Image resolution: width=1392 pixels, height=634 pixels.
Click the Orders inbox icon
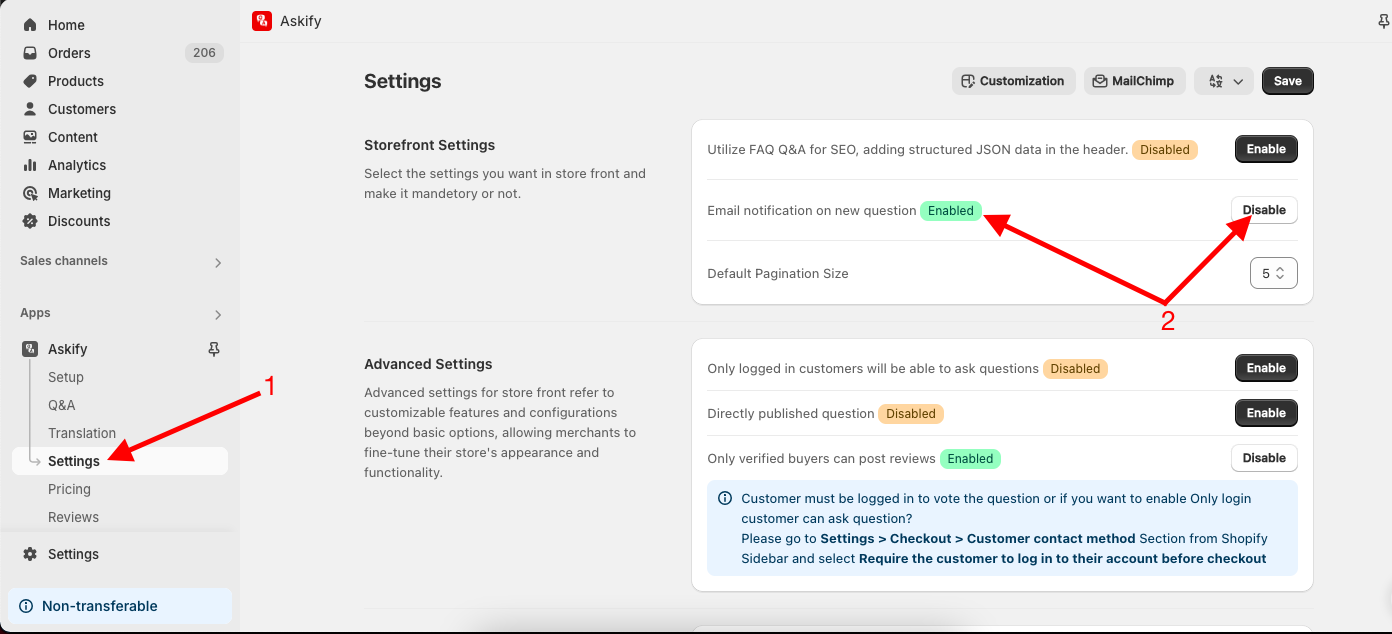pyautogui.click(x=30, y=53)
